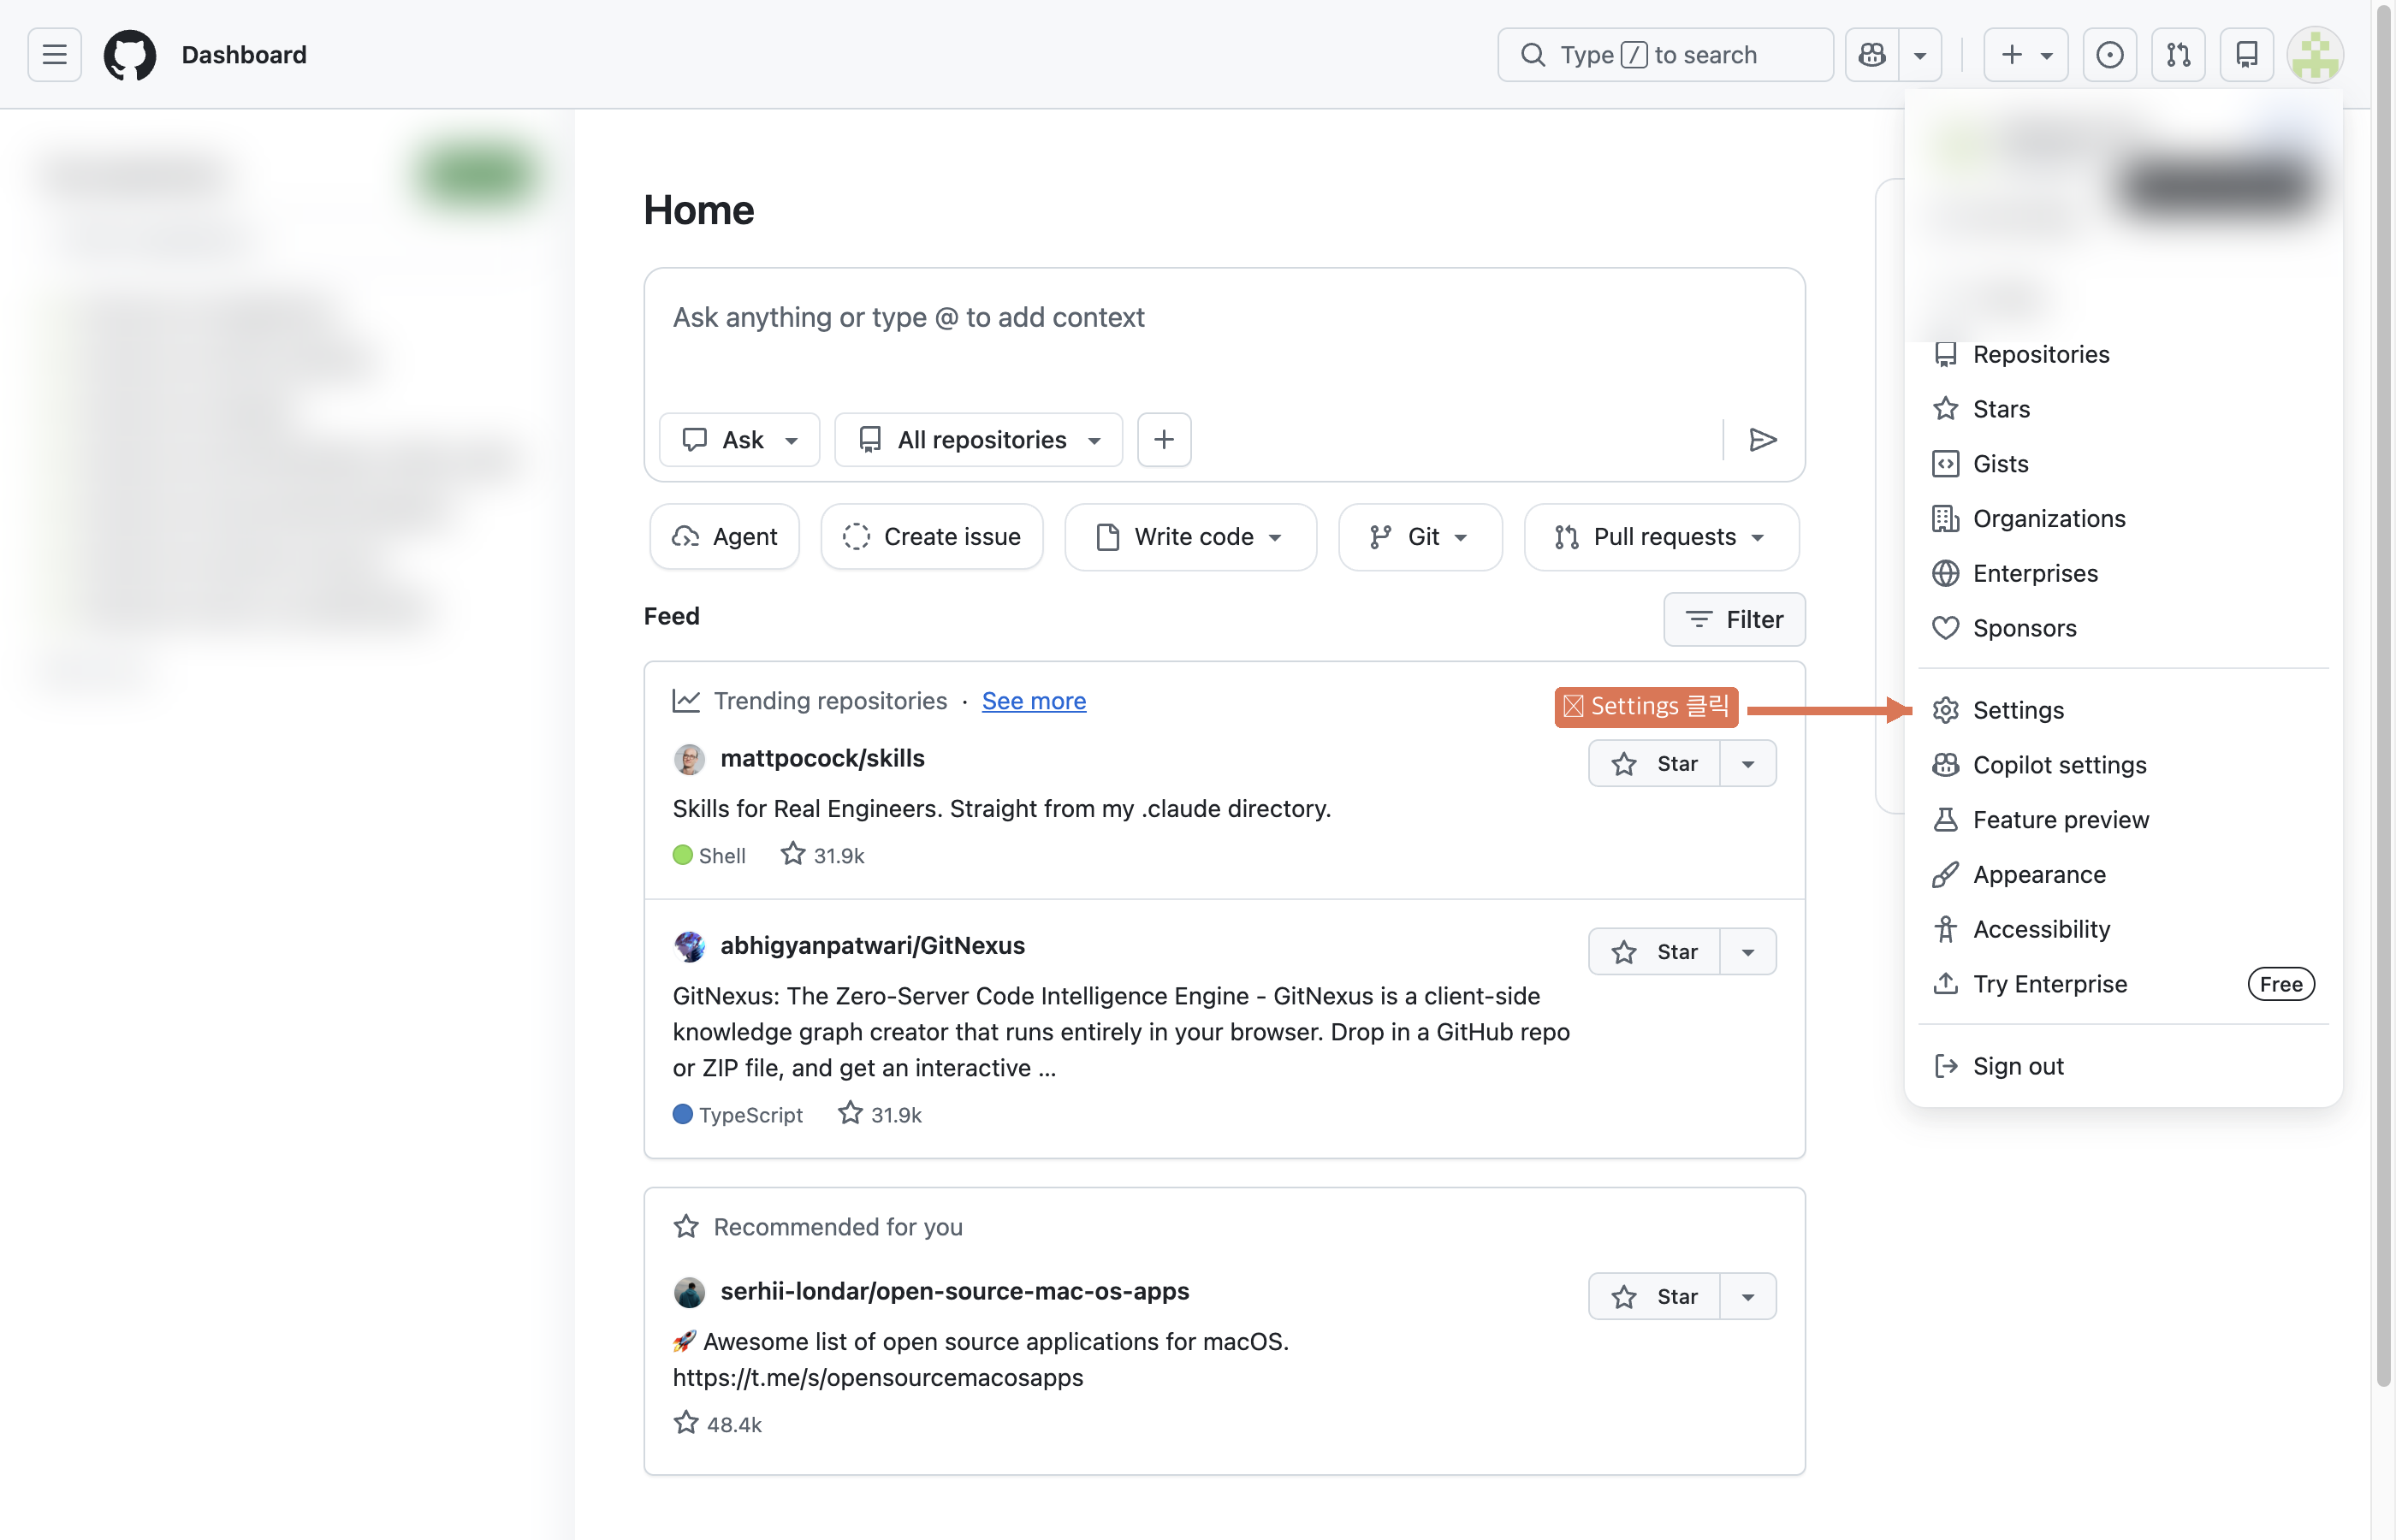This screenshot has height=1540, width=2396.
Task: Open Stars in the user menu
Action: 2124,409
